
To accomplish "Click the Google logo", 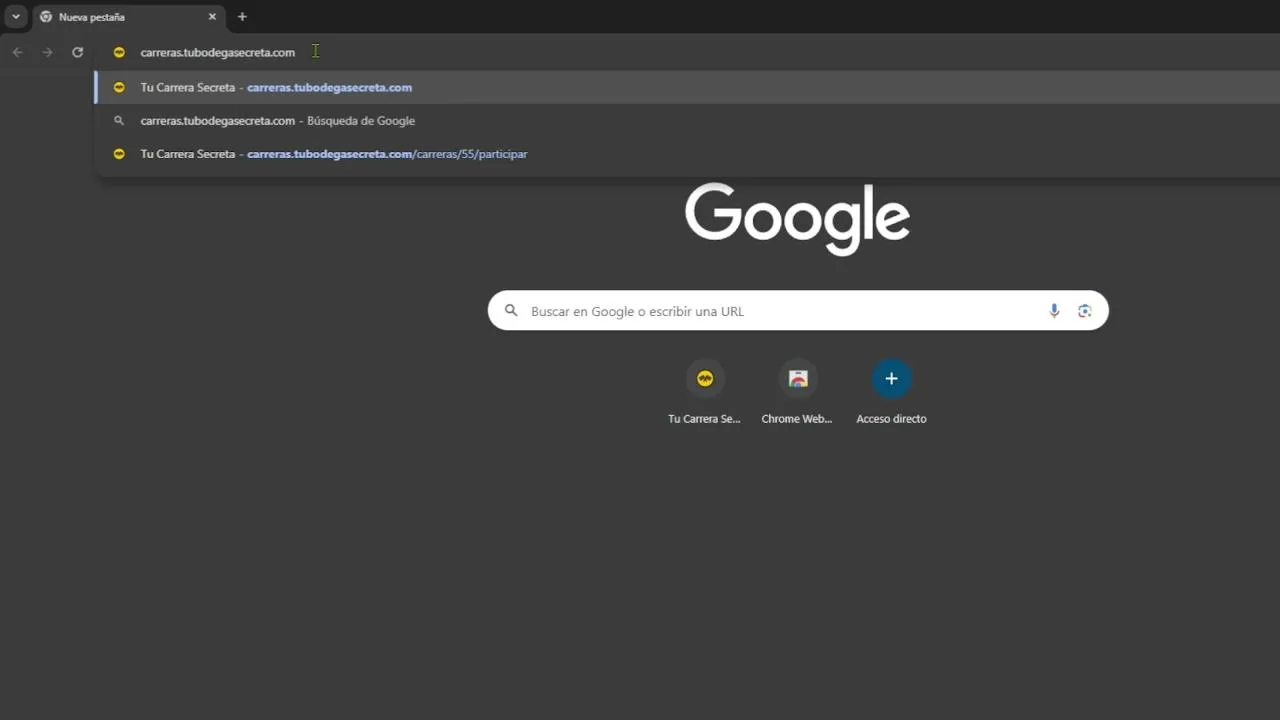I will click(x=797, y=219).
